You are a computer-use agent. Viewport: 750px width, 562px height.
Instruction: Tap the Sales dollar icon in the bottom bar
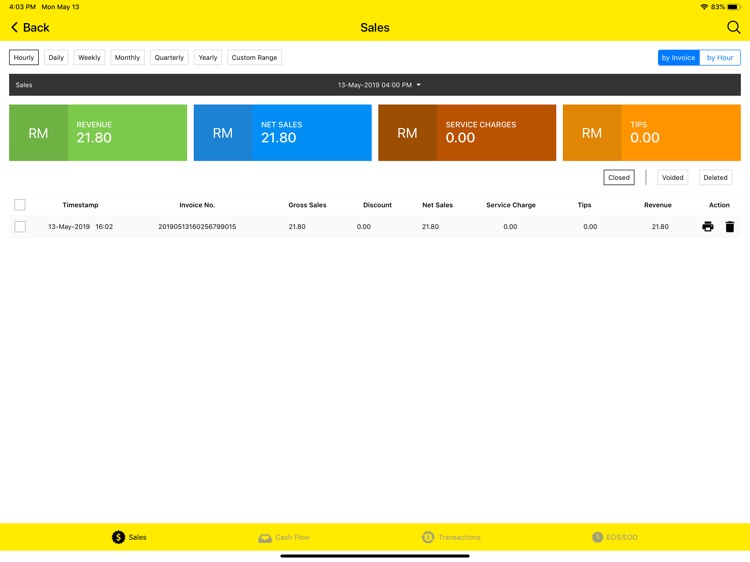click(118, 537)
